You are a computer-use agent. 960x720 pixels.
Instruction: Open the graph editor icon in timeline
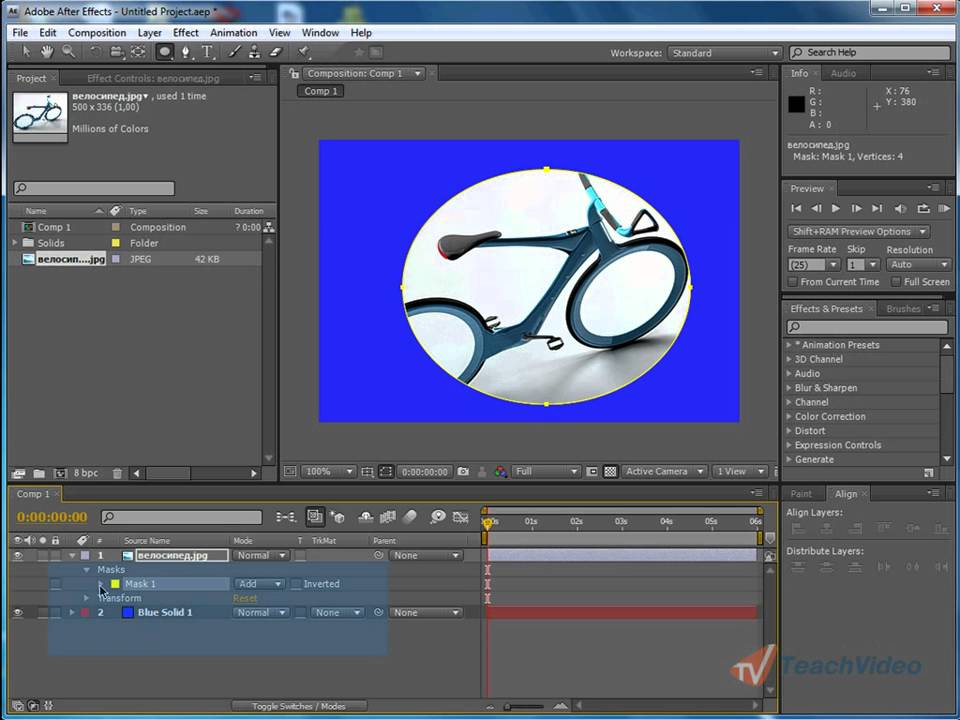(x=460, y=517)
